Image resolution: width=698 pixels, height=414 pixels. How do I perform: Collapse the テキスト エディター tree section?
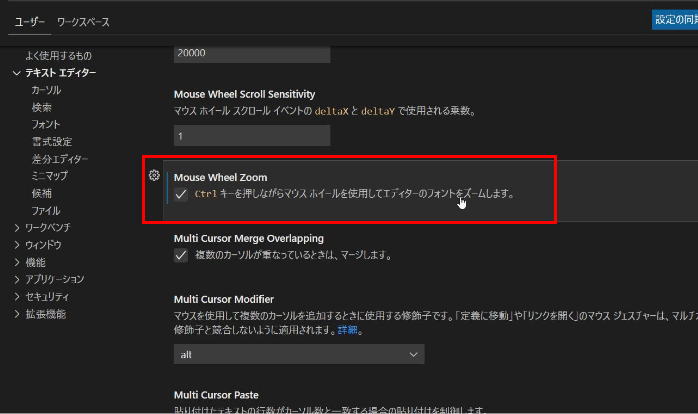pyautogui.click(x=17, y=73)
